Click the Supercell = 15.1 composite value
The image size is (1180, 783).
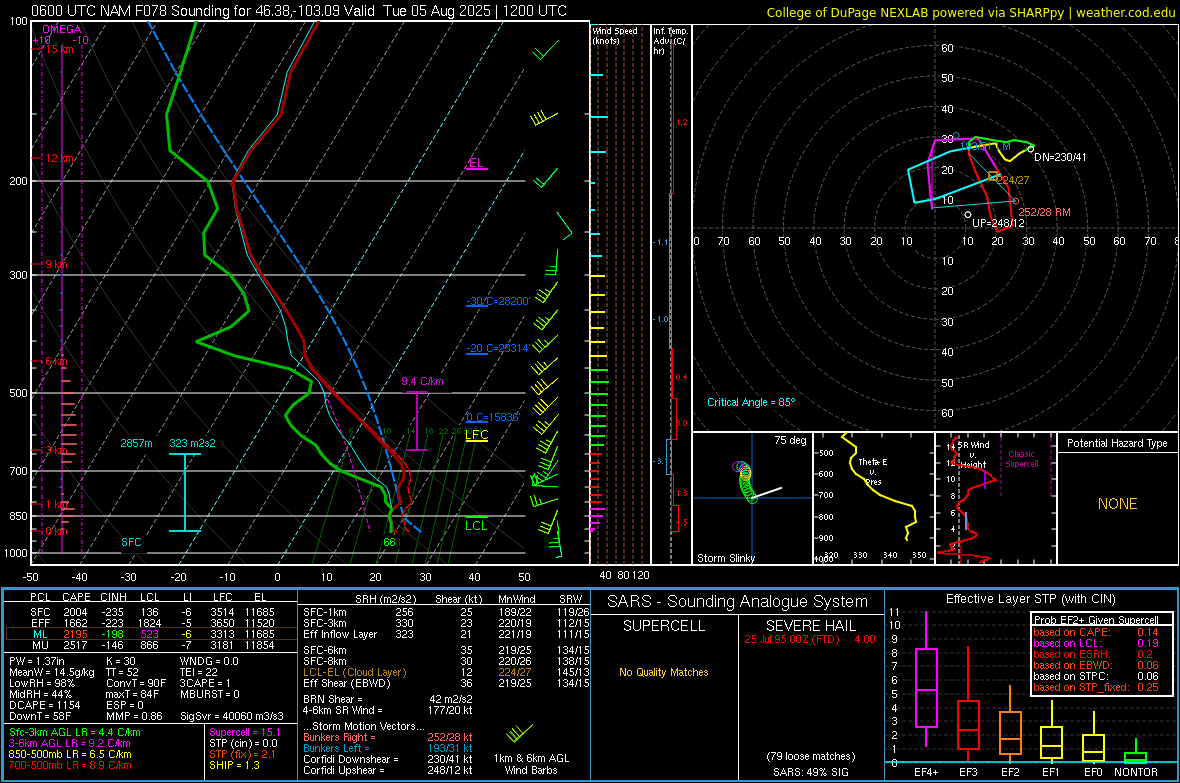(x=245, y=732)
